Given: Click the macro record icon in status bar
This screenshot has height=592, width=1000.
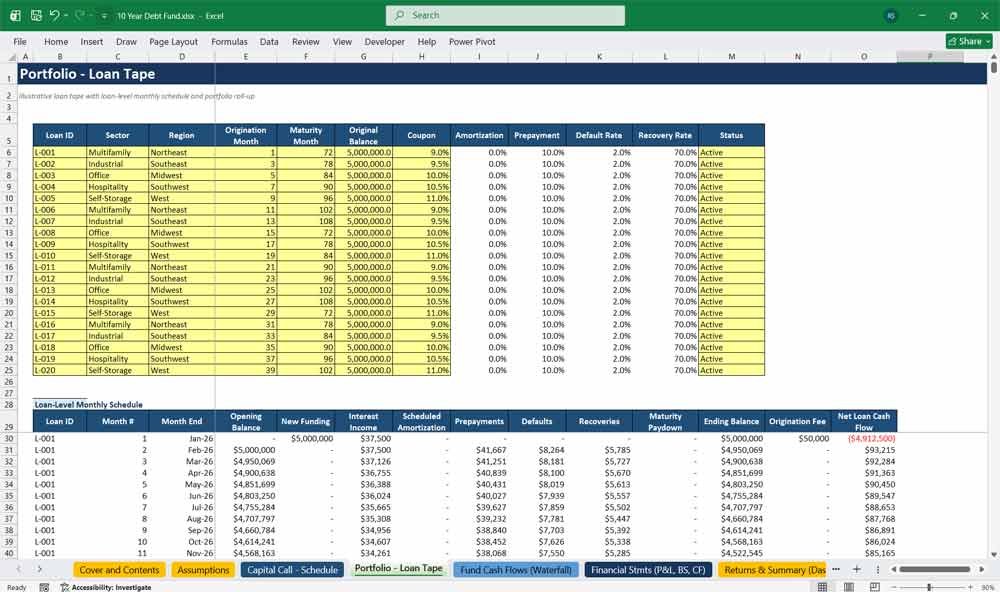Looking at the screenshot, I should [44, 587].
